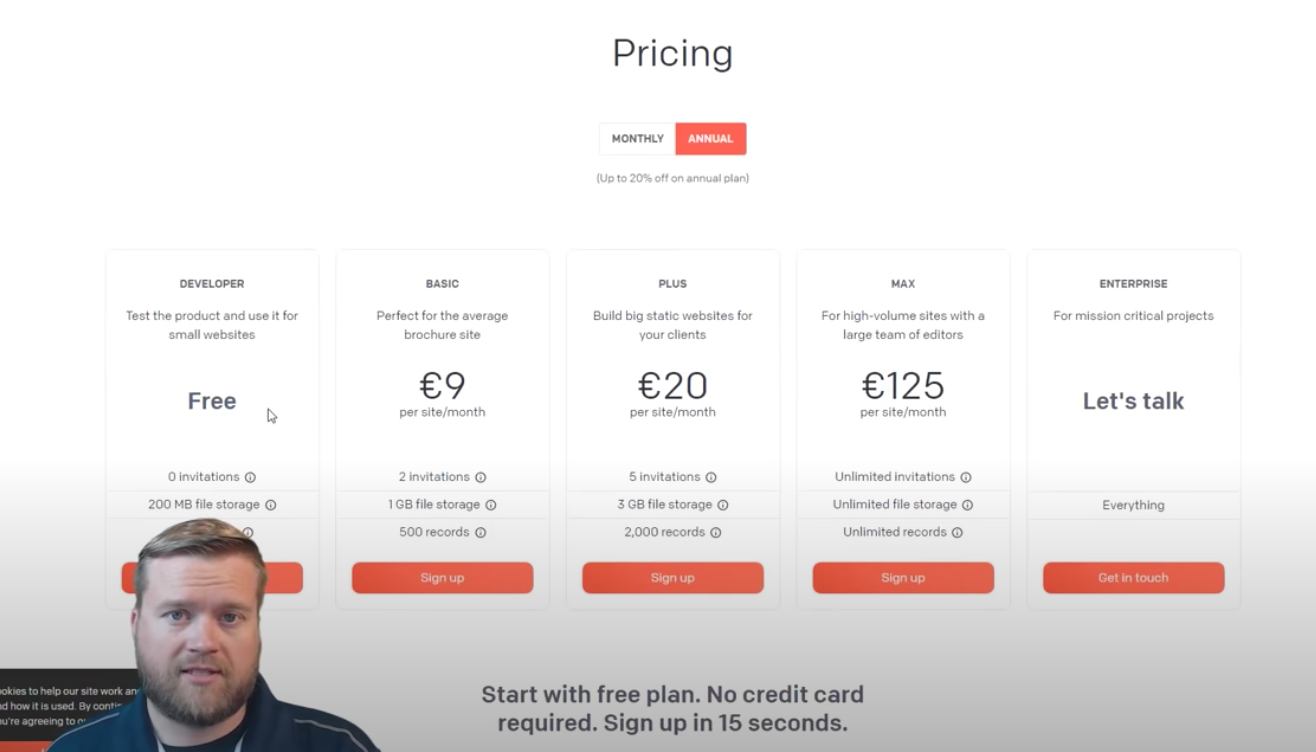Open info icon beside 5 invitations
The image size is (1316, 752).
pos(711,477)
